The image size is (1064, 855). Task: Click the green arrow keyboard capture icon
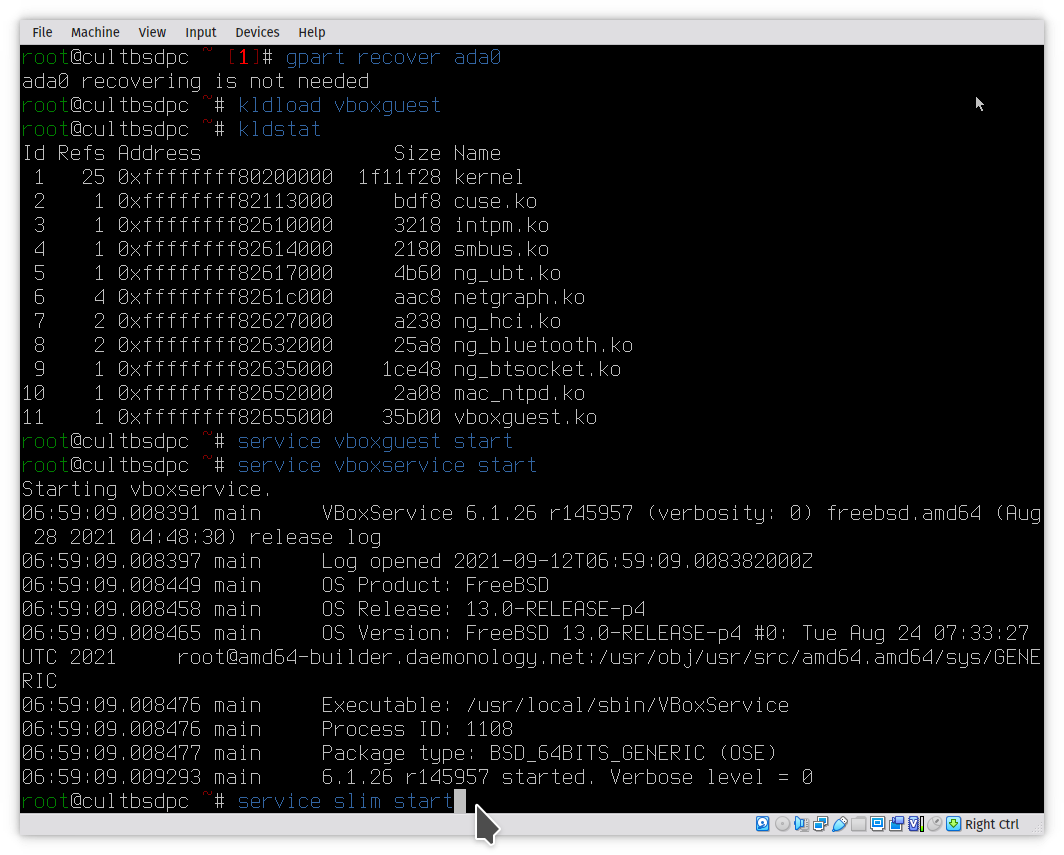point(953,824)
